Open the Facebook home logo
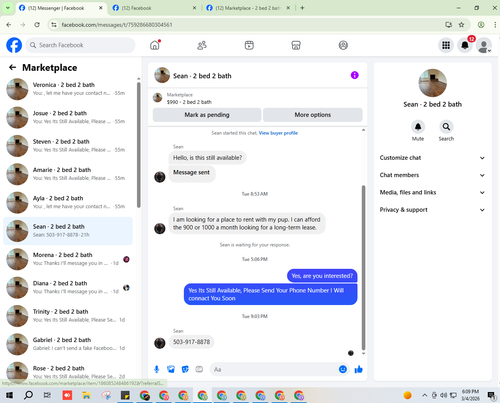 (x=14, y=45)
